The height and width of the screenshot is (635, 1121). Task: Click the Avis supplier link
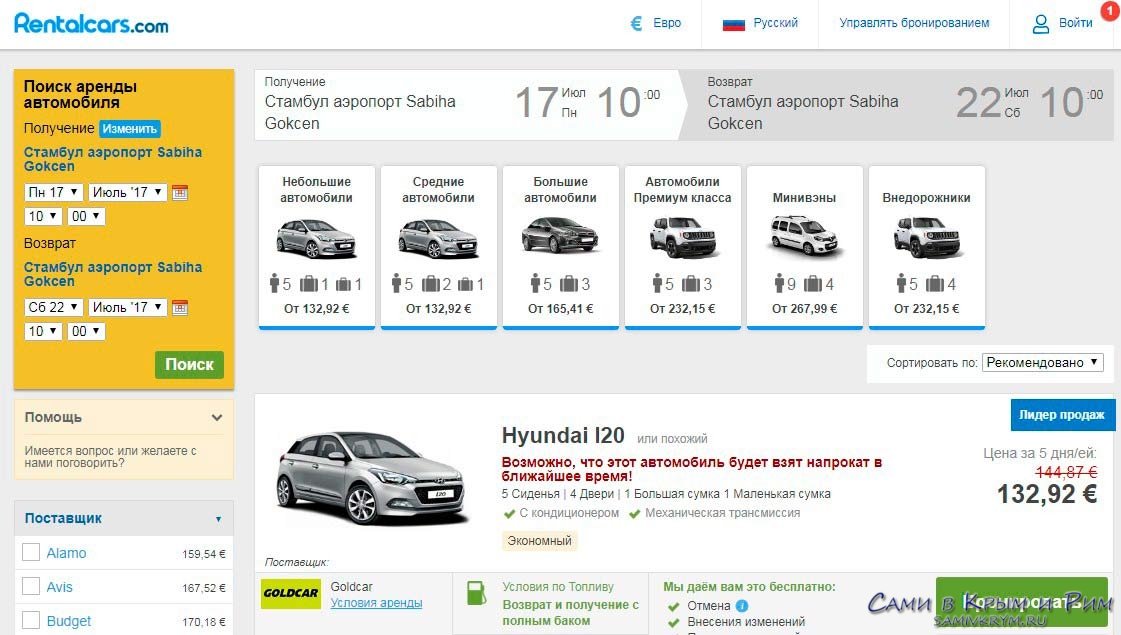[59, 587]
